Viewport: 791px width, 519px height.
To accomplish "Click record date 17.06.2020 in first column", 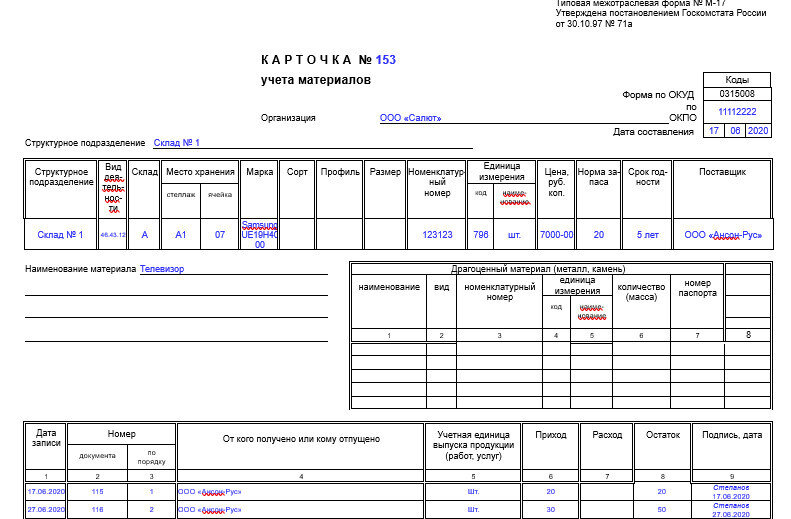I will 46,492.
